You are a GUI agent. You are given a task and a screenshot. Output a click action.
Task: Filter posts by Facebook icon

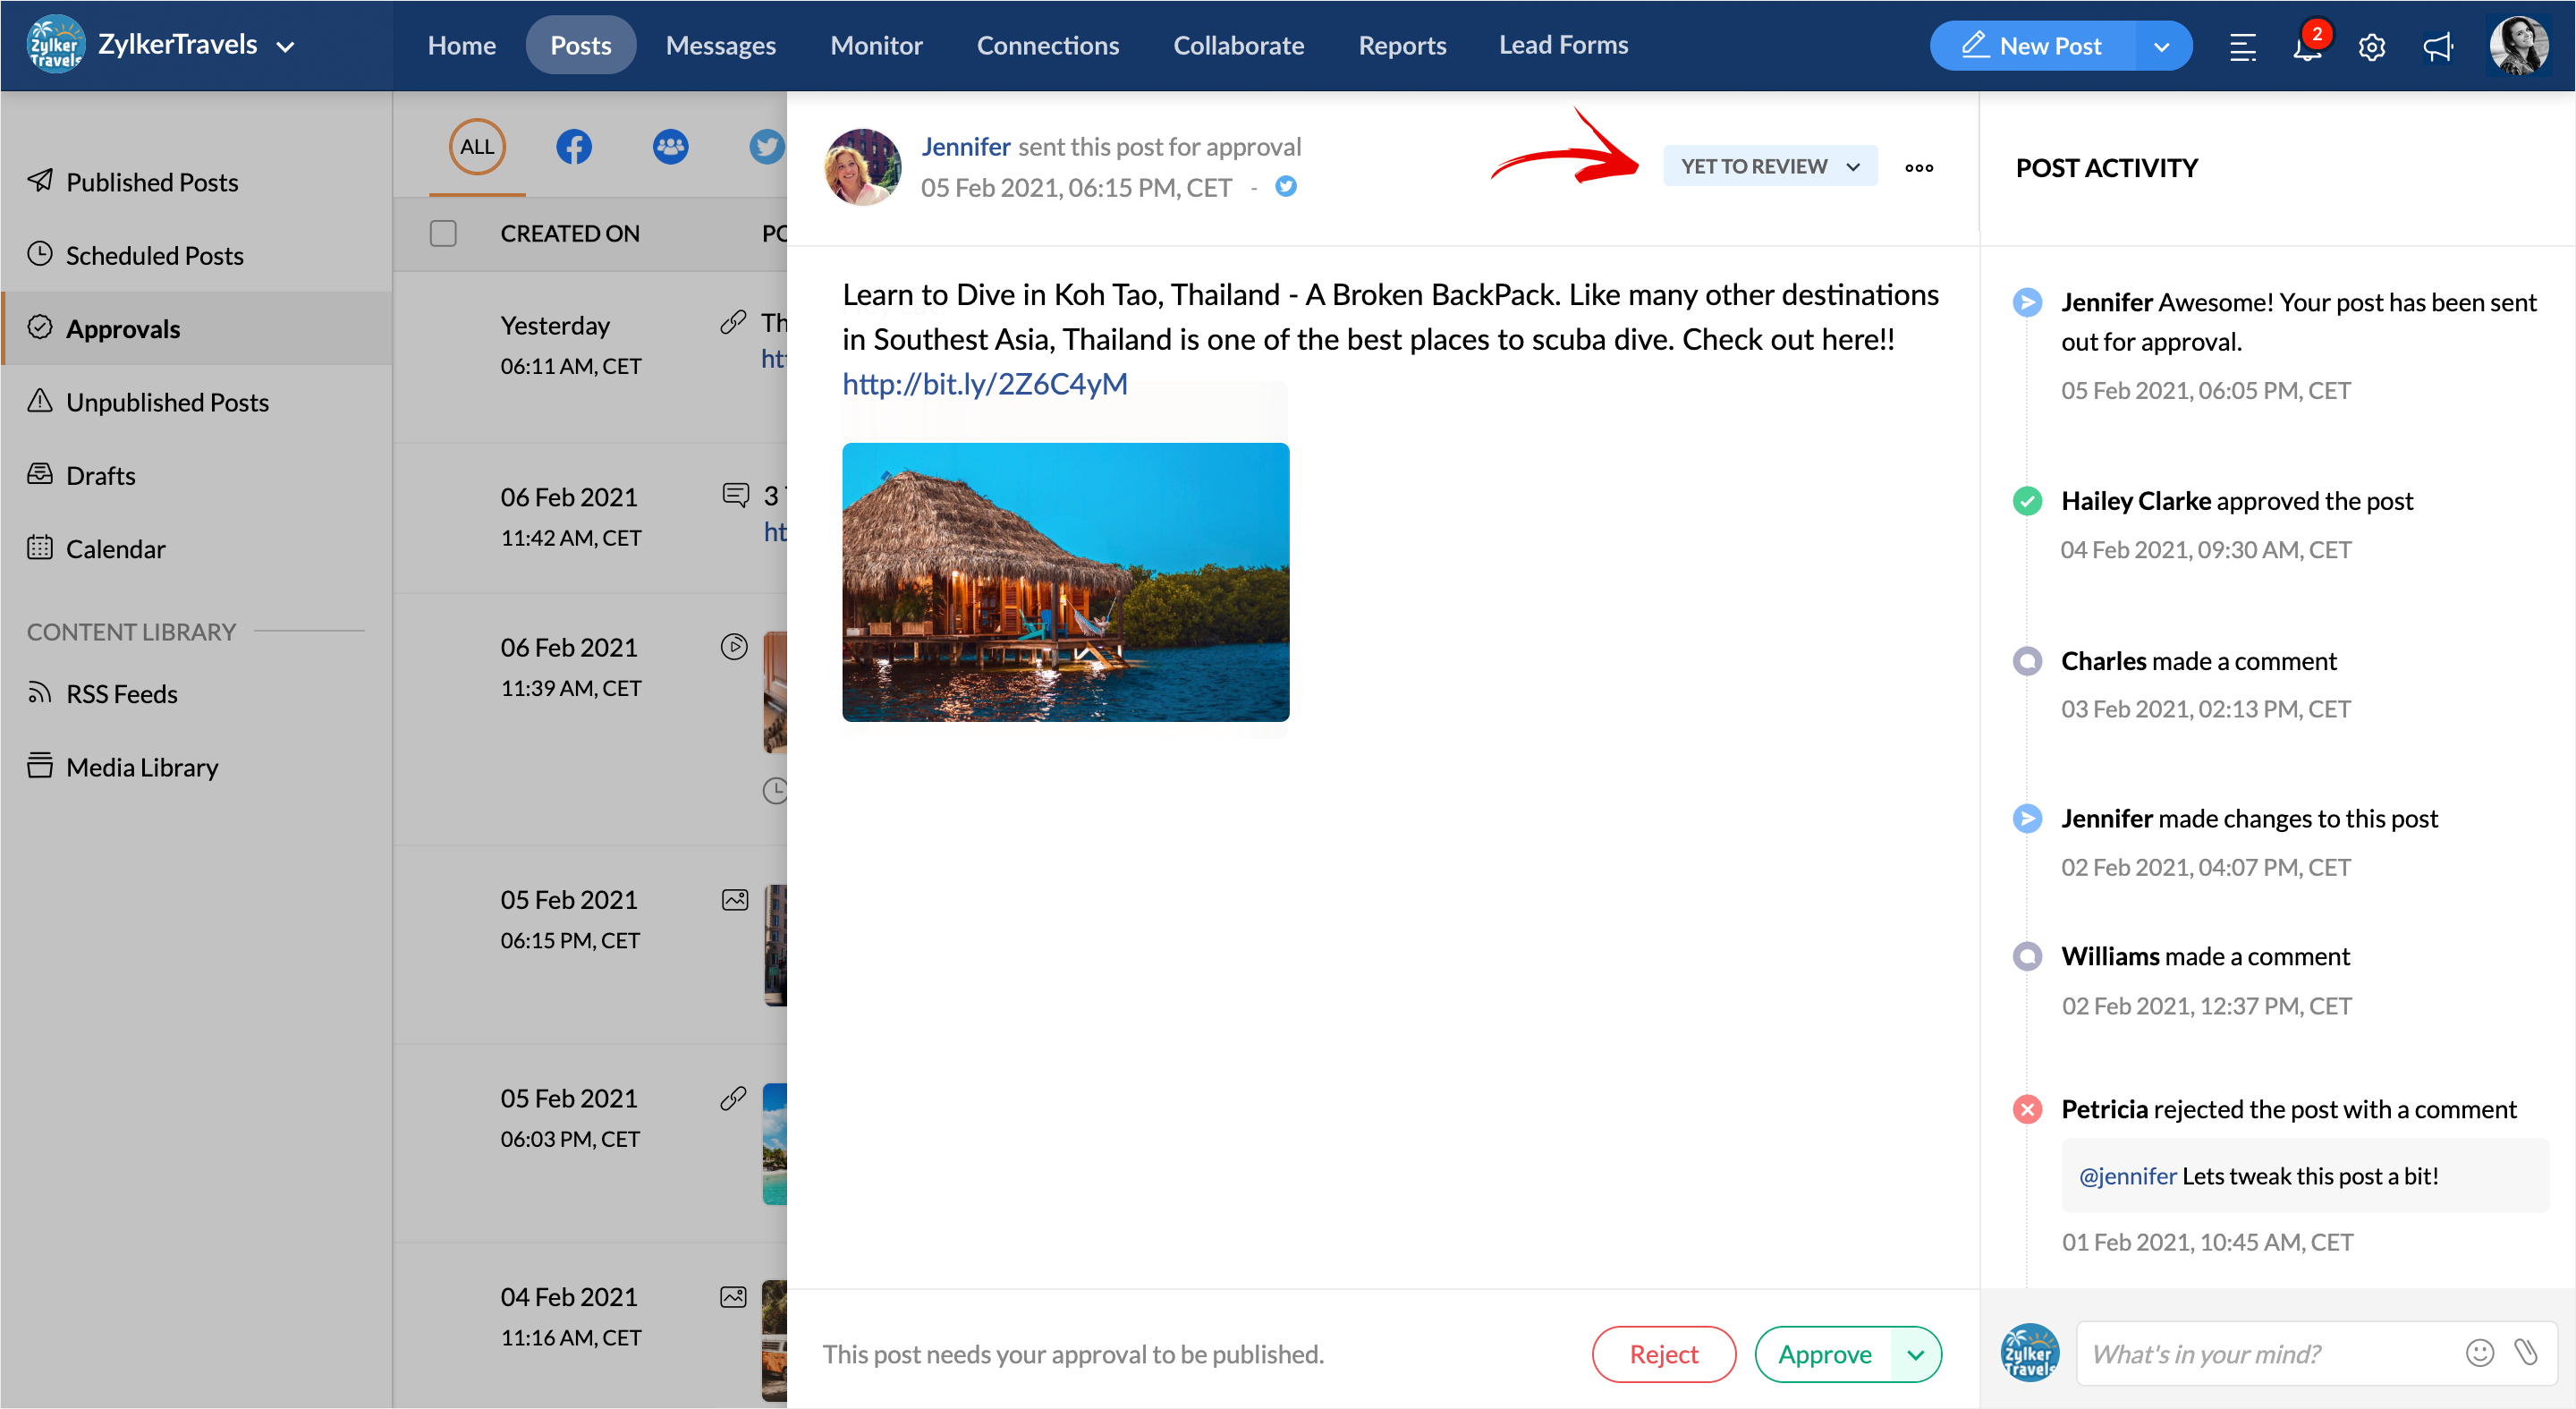coord(573,147)
